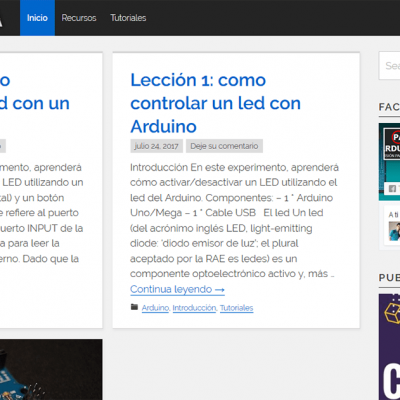The height and width of the screenshot is (400, 400).
Task: Click Continua leyendo link
Action: point(177,289)
